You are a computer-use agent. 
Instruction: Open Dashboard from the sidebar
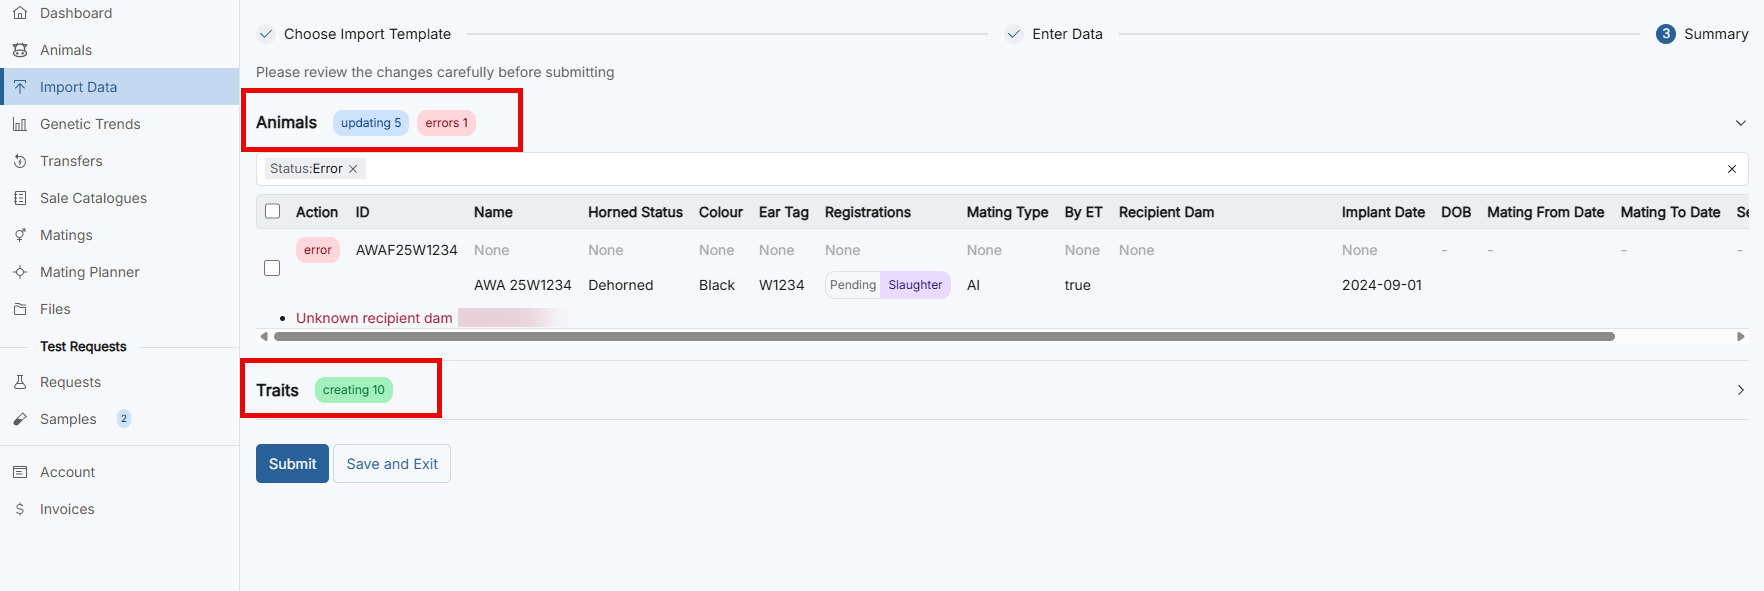click(x=76, y=13)
